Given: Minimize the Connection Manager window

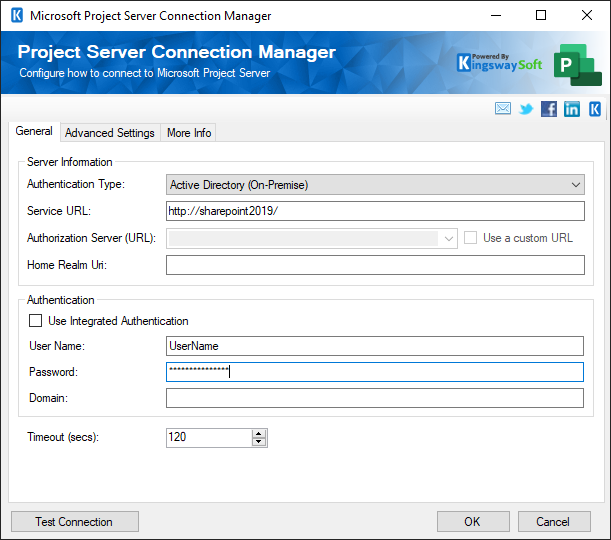Looking at the screenshot, I should tap(496, 16).
